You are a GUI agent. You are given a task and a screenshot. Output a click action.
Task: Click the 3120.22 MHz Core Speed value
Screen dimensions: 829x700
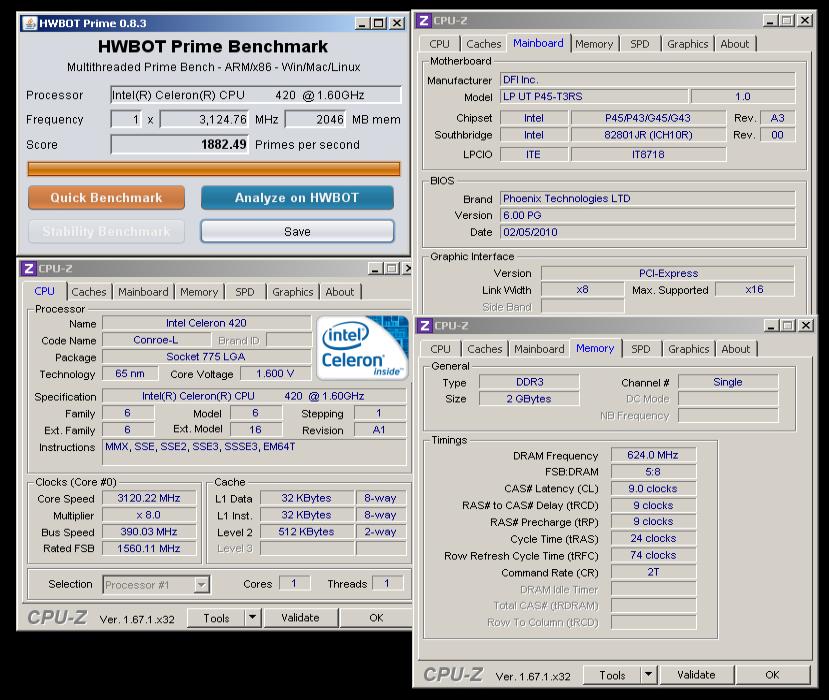[149, 498]
